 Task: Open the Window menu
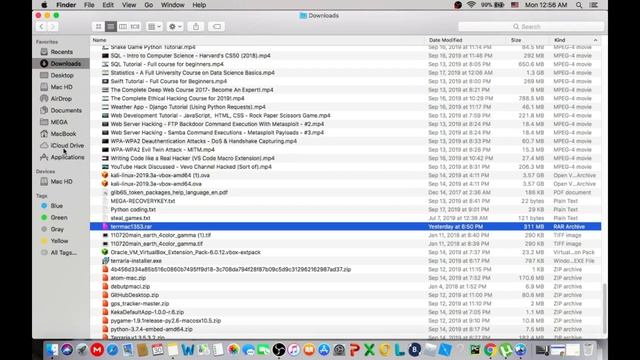point(172,5)
